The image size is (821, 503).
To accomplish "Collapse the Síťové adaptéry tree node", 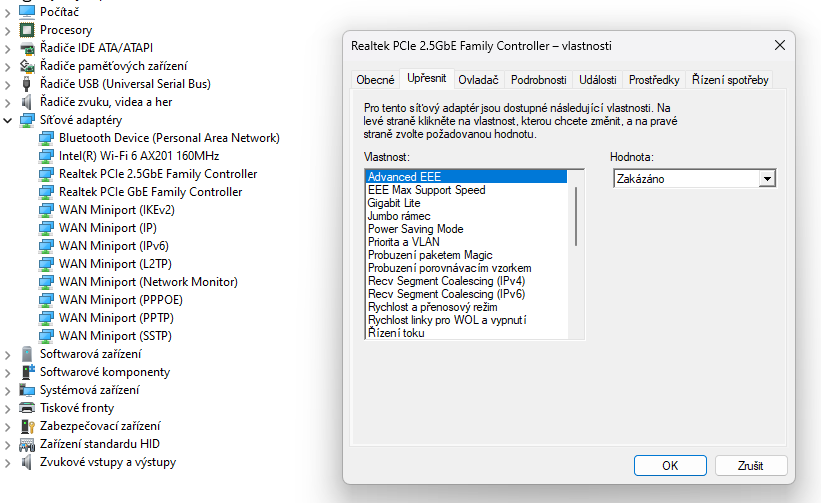I will [x=9, y=120].
